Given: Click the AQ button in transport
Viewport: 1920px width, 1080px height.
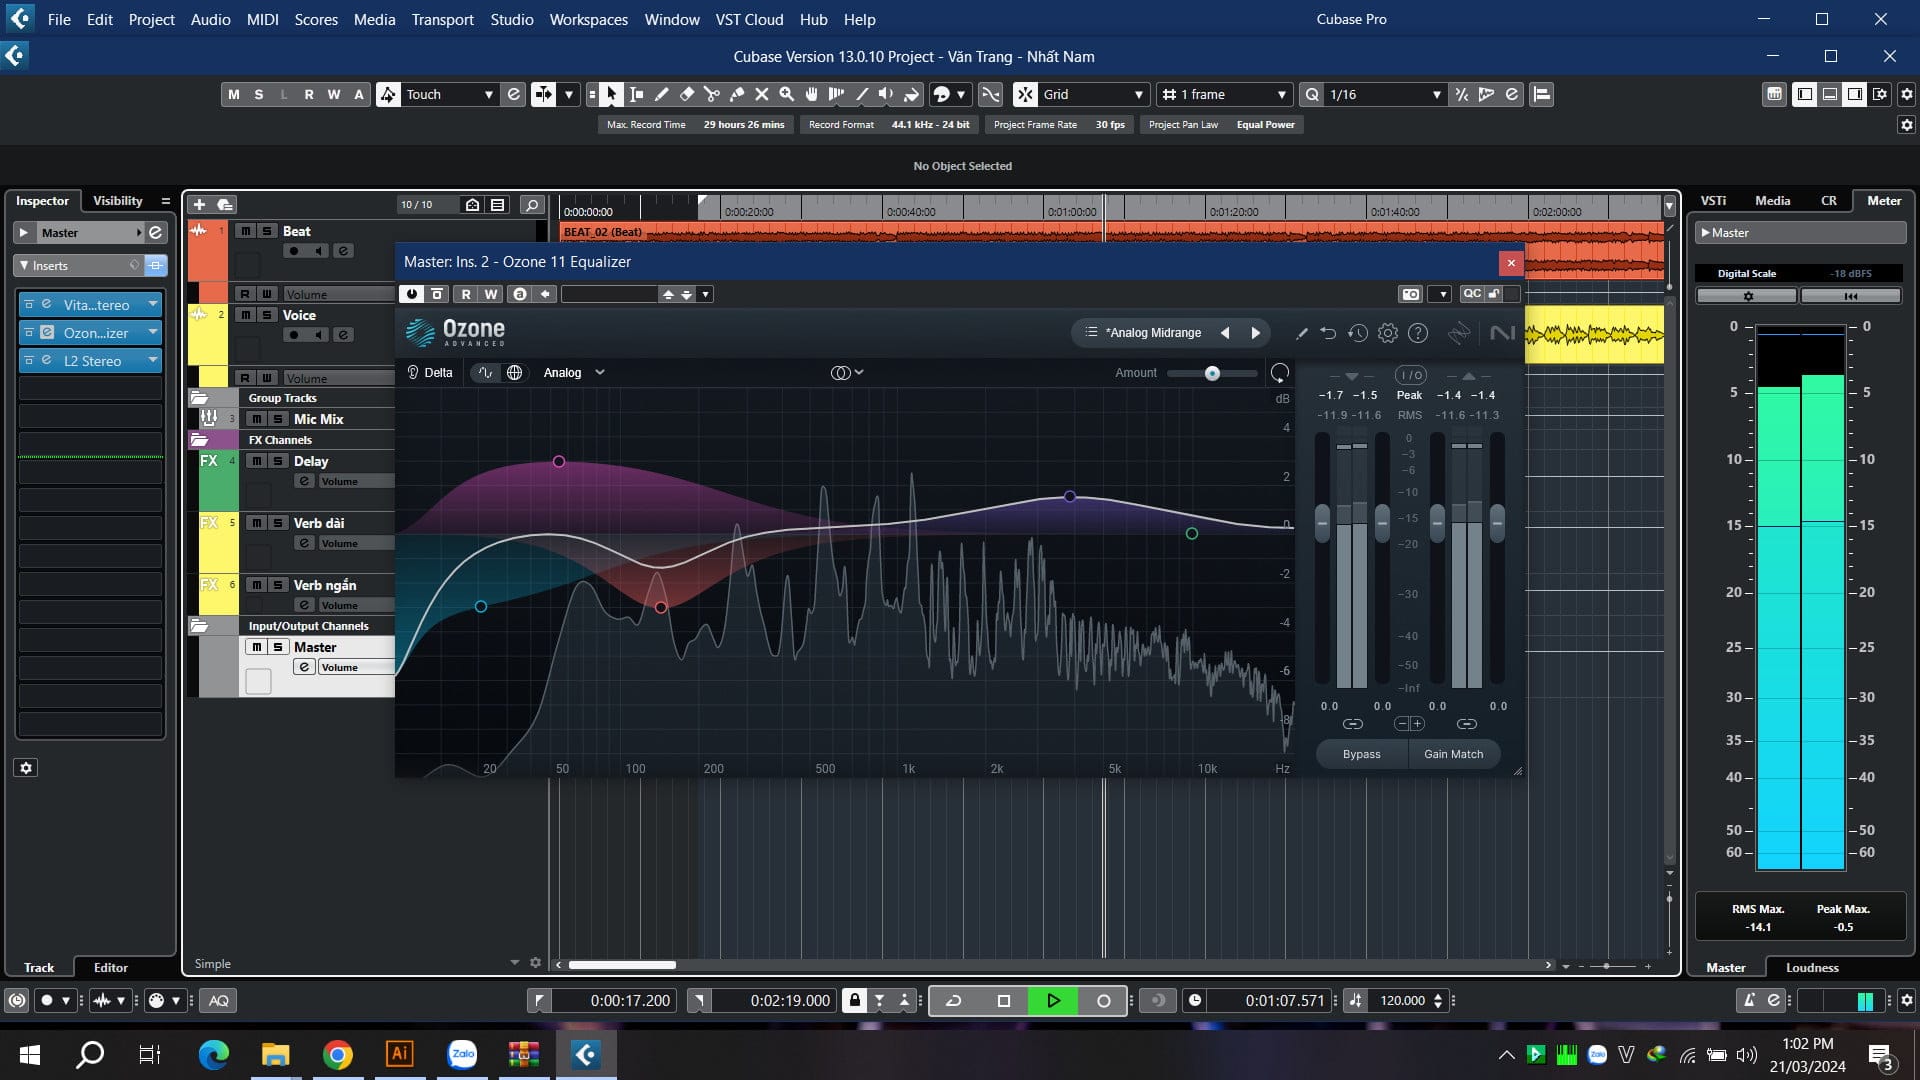Looking at the screenshot, I should 219,1000.
